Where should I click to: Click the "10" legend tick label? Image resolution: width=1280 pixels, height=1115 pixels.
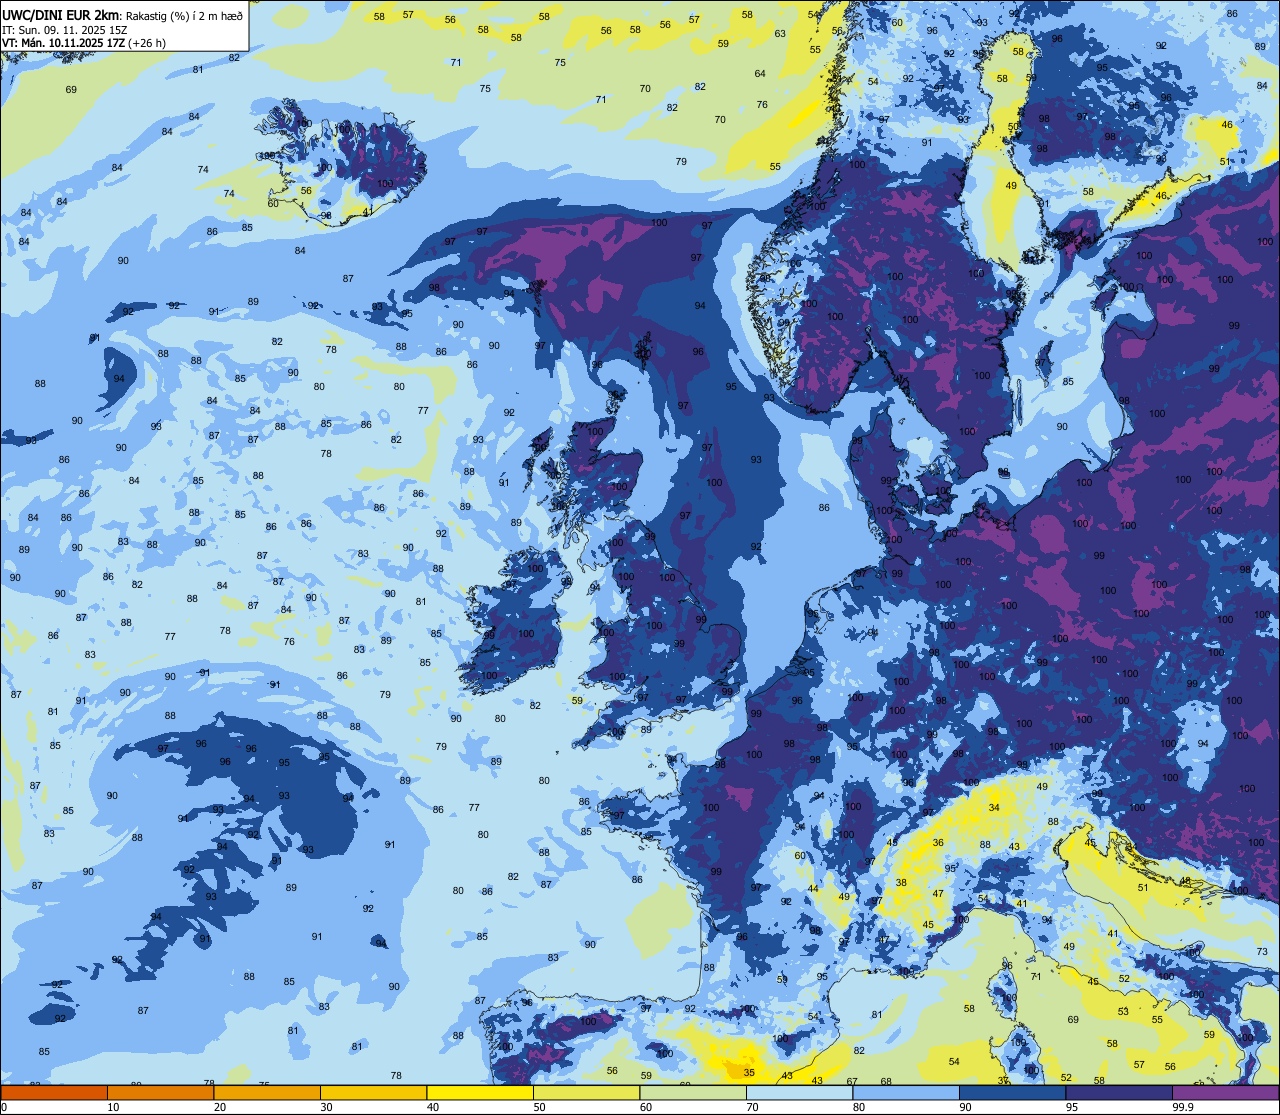(x=113, y=1107)
